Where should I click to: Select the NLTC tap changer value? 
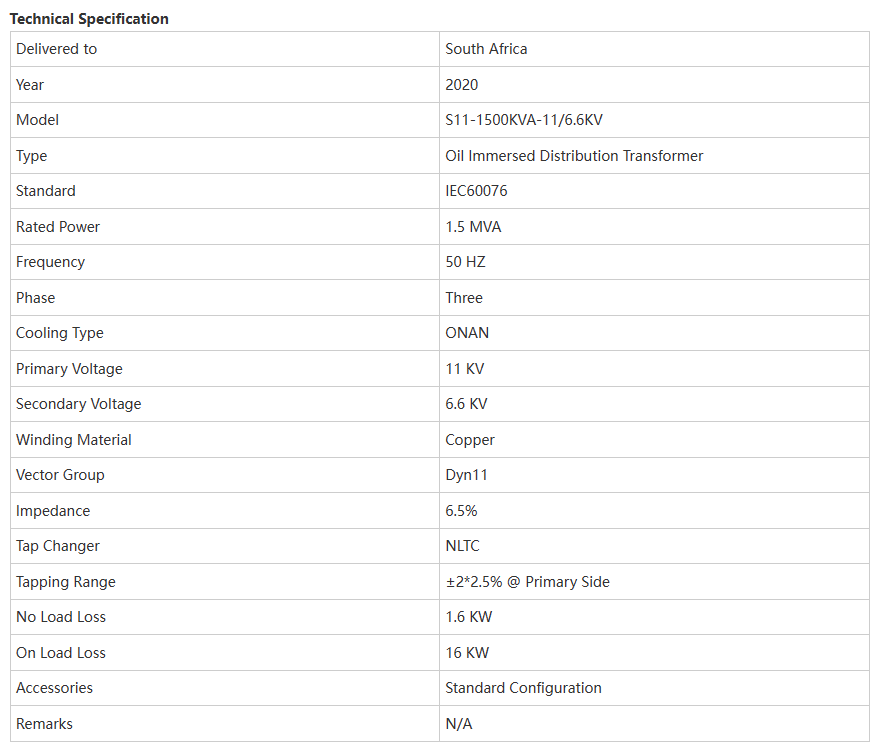click(462, 546)
